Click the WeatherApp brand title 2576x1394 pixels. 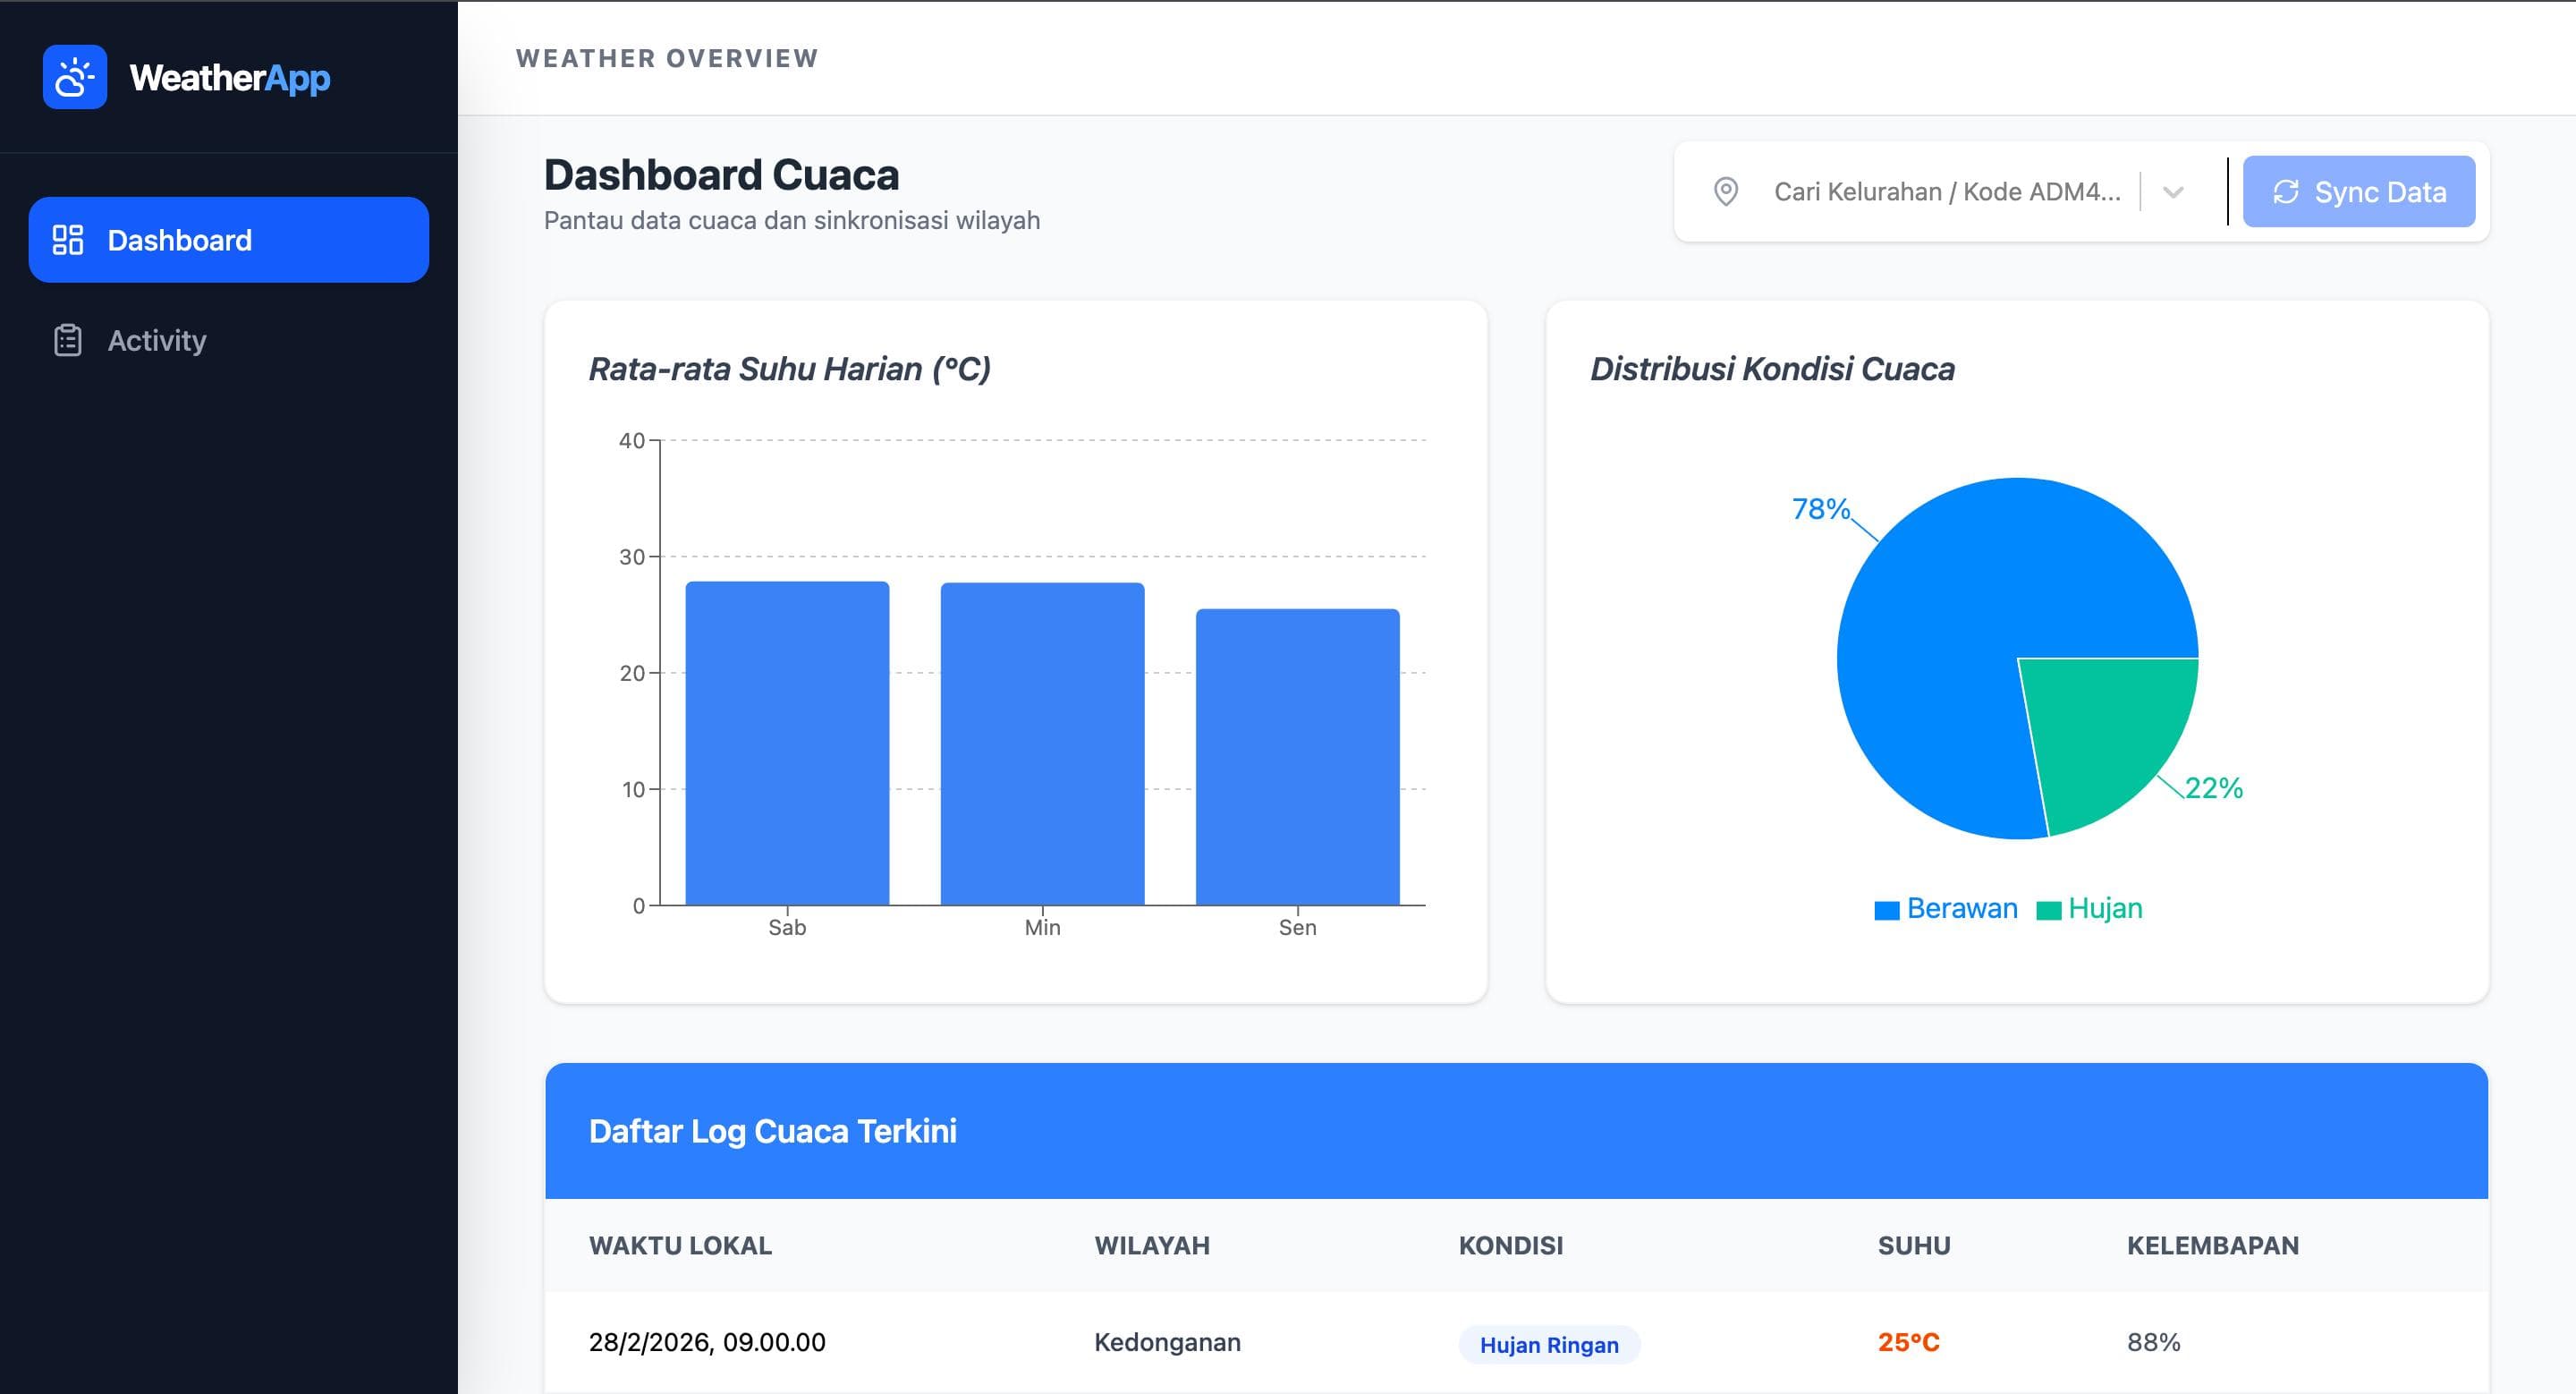coord(230,77)
